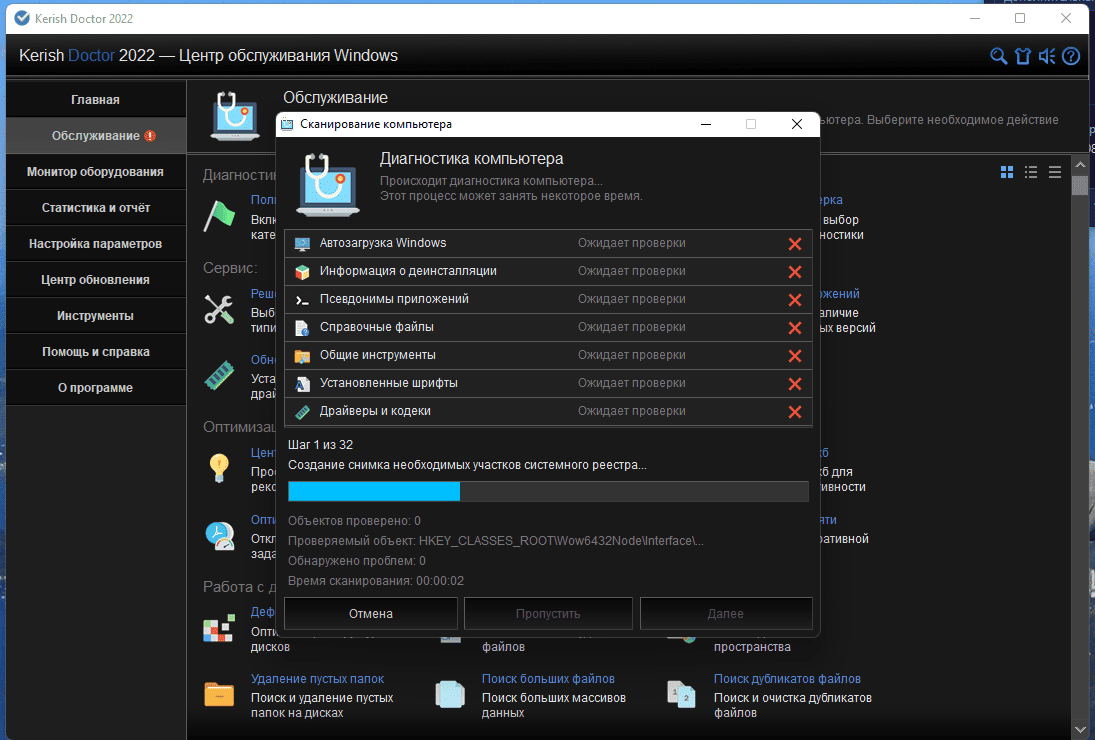This screenshot has width=1095, height=740.
Task: Open Монитор оборудования in the sidebar
Action: pos(96,172)
